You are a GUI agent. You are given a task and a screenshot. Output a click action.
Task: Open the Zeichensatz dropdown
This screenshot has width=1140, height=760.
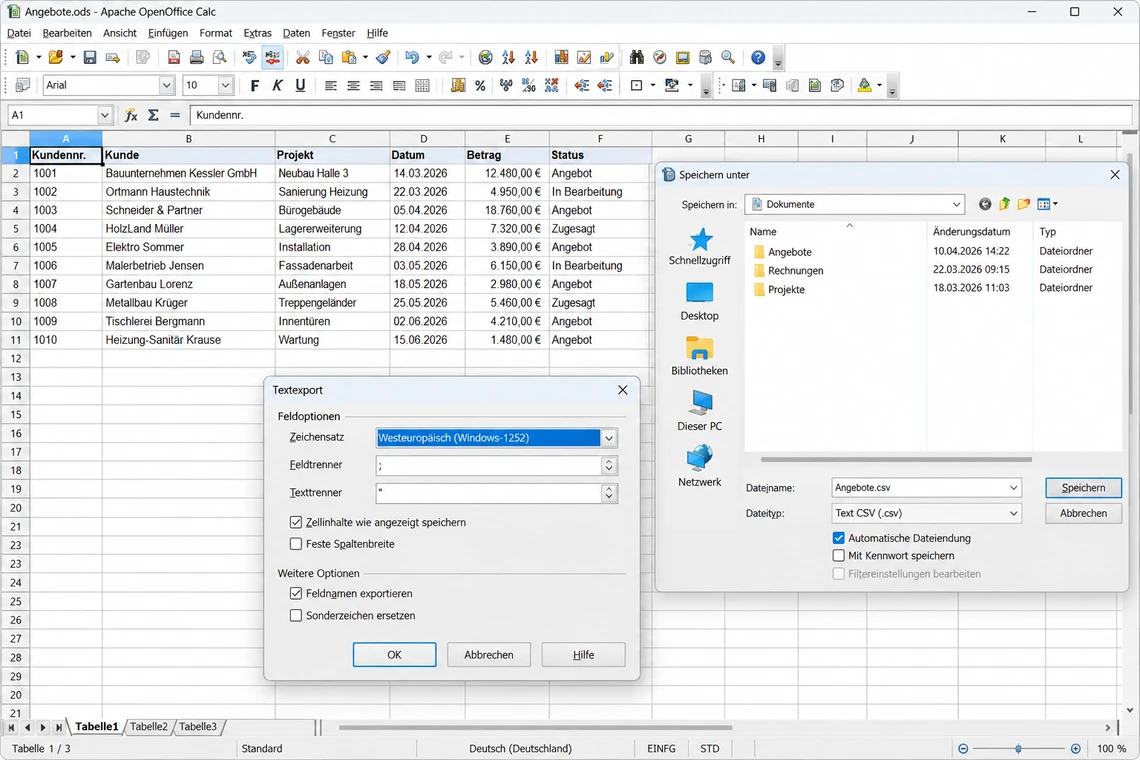click(x=609, y=438)
